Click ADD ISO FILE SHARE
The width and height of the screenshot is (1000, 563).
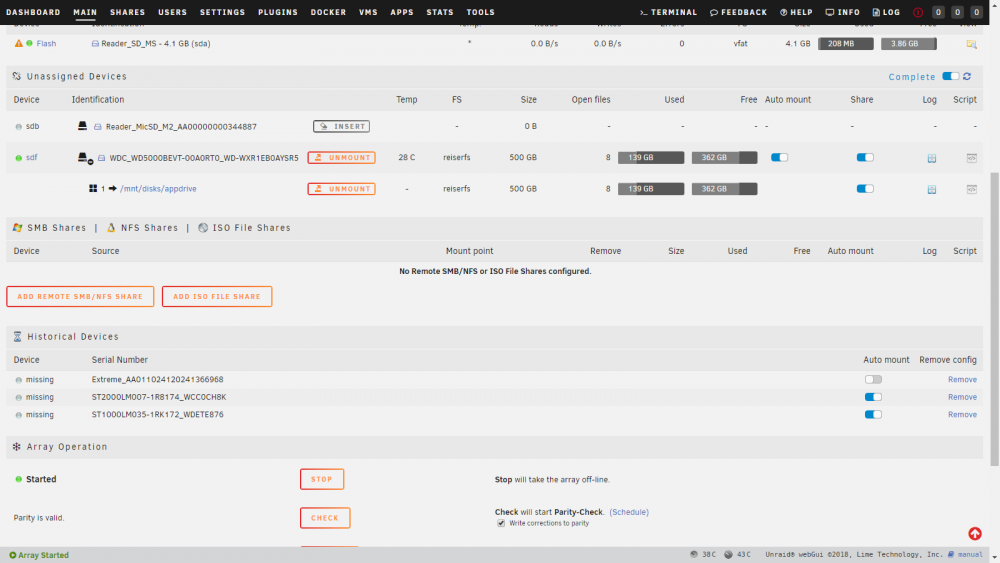coord(217,296)
